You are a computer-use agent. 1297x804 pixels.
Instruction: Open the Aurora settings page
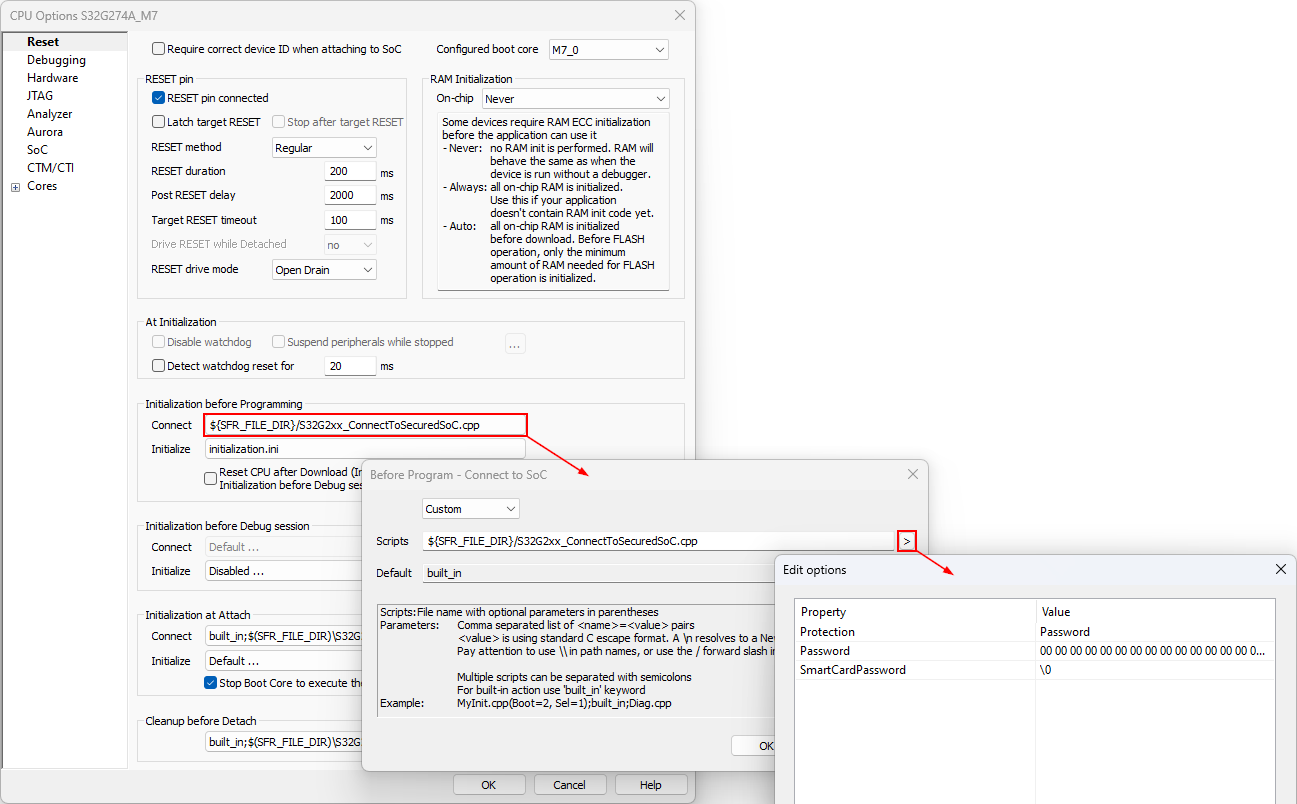(x=45, y=132)
